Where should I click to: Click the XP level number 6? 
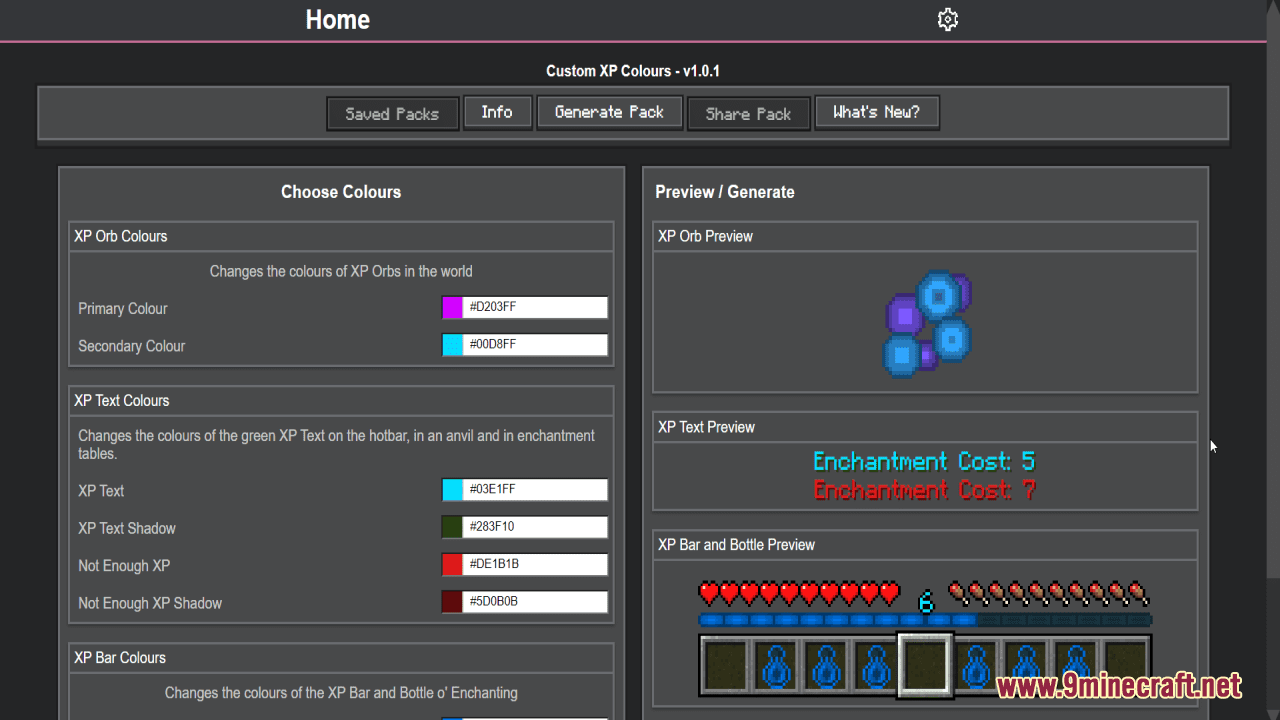coord(925,601)
